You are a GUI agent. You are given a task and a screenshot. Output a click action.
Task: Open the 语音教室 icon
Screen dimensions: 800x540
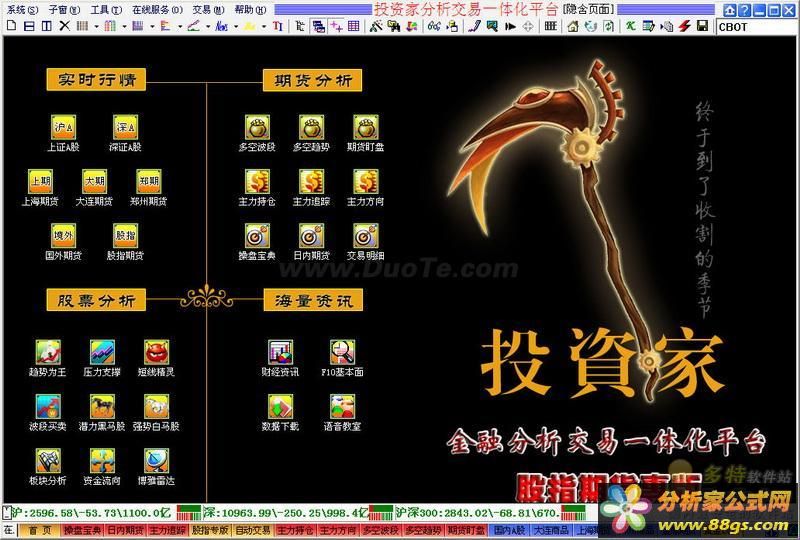pyautogui.click(x=342, y=406)
